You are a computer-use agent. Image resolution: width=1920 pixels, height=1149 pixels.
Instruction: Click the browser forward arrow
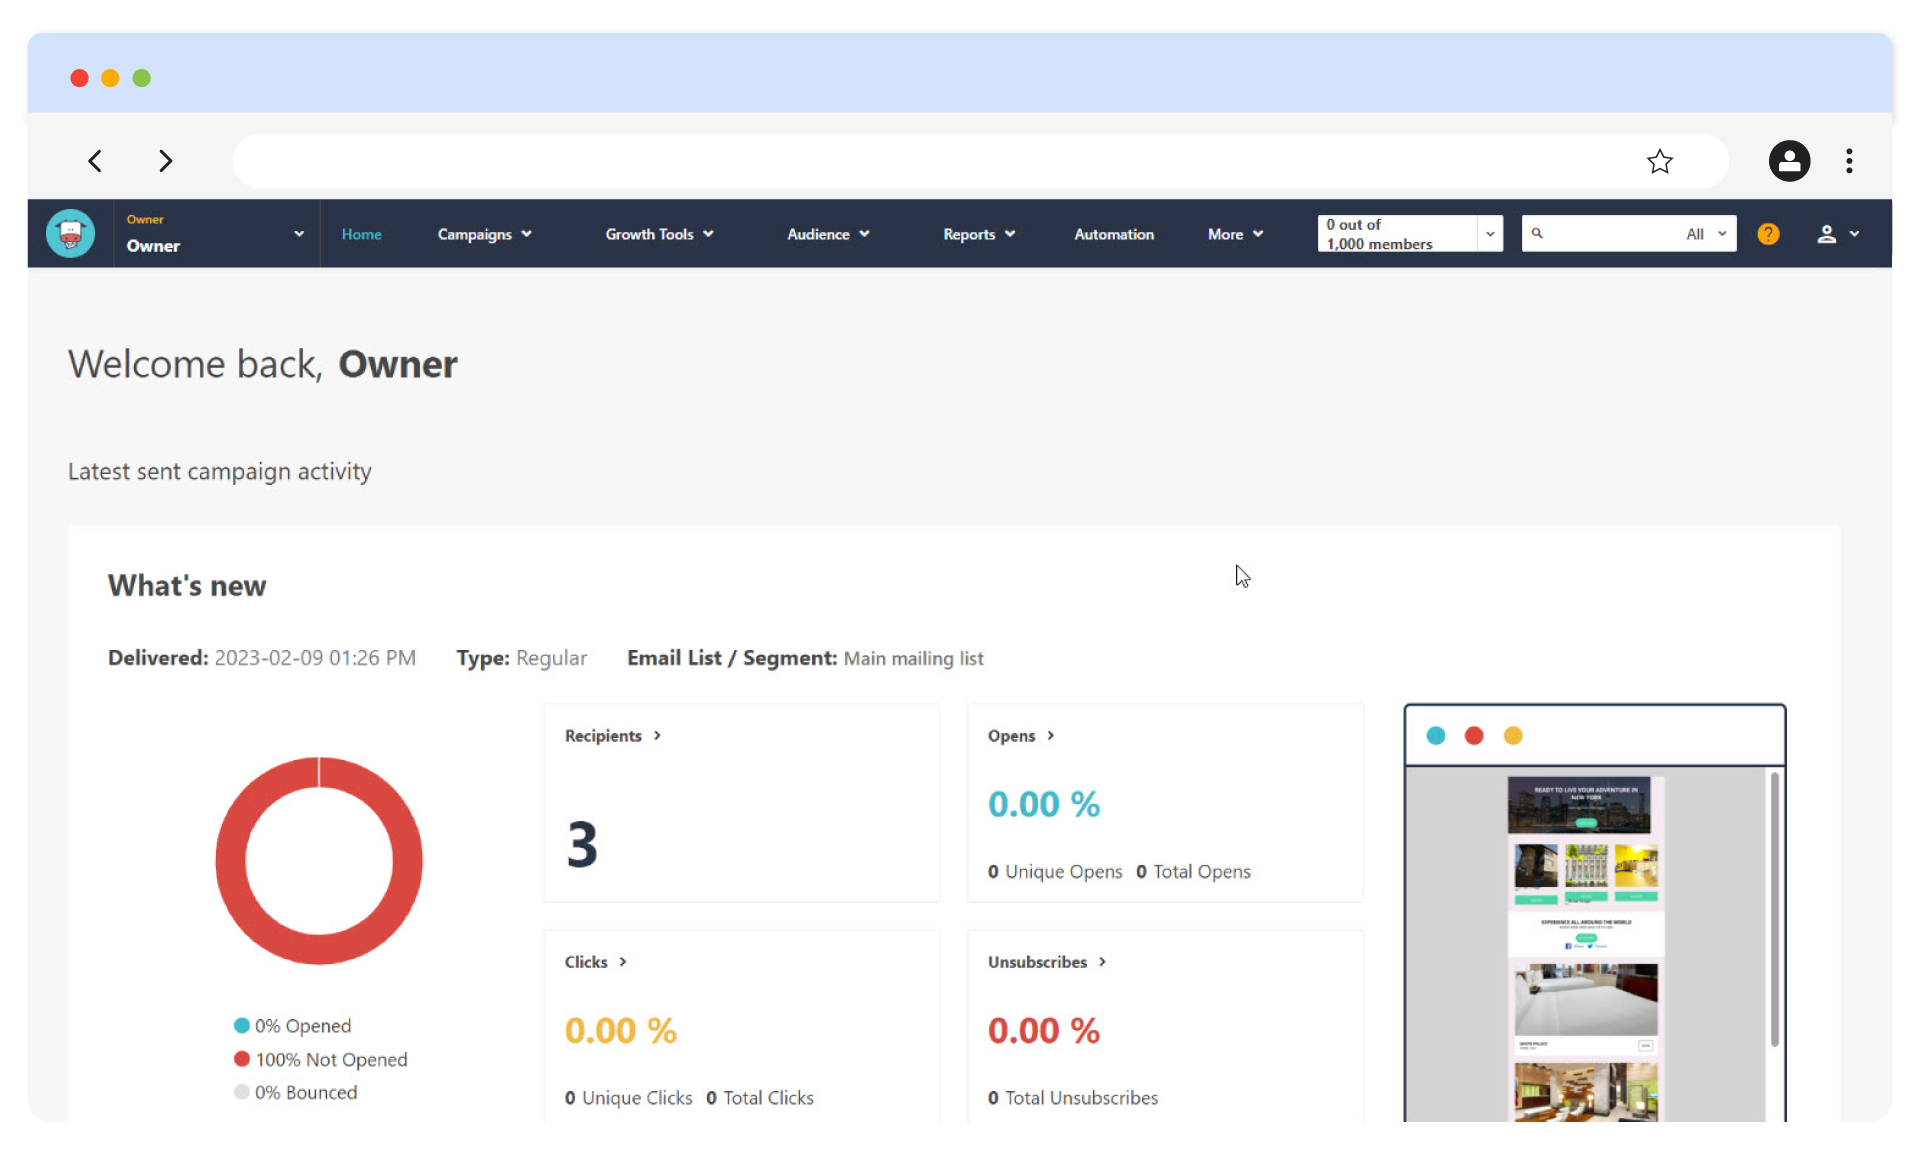click(166, 161)
